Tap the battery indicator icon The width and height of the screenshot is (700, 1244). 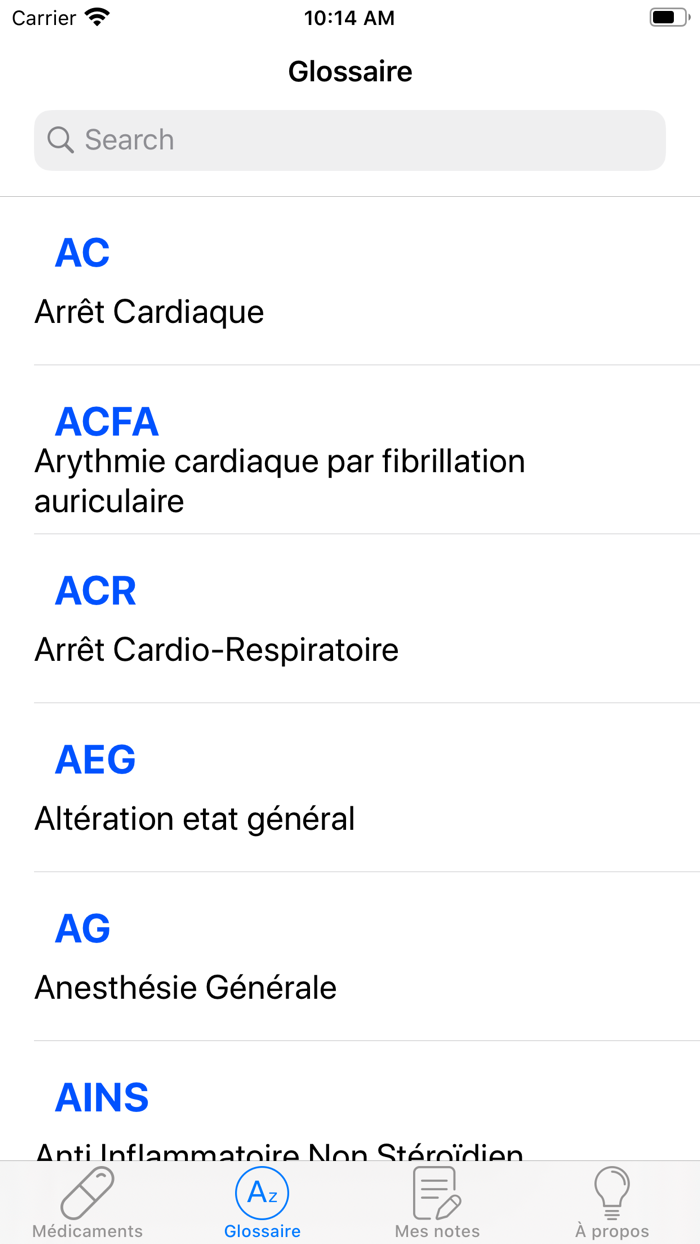click(667, 17)
